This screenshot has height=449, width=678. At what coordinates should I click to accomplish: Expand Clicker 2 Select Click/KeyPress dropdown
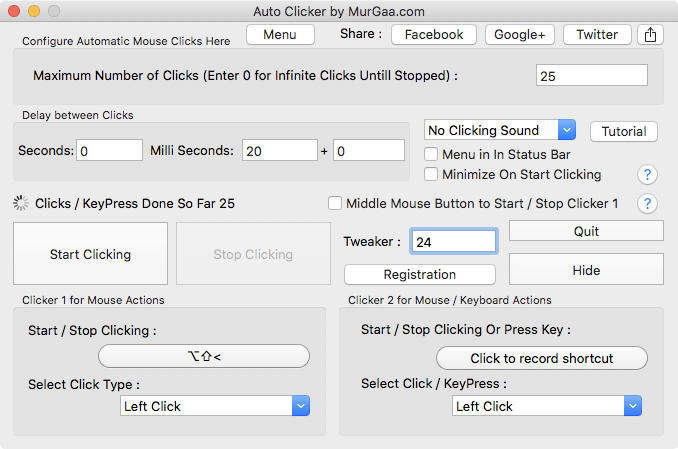(546, 406)
